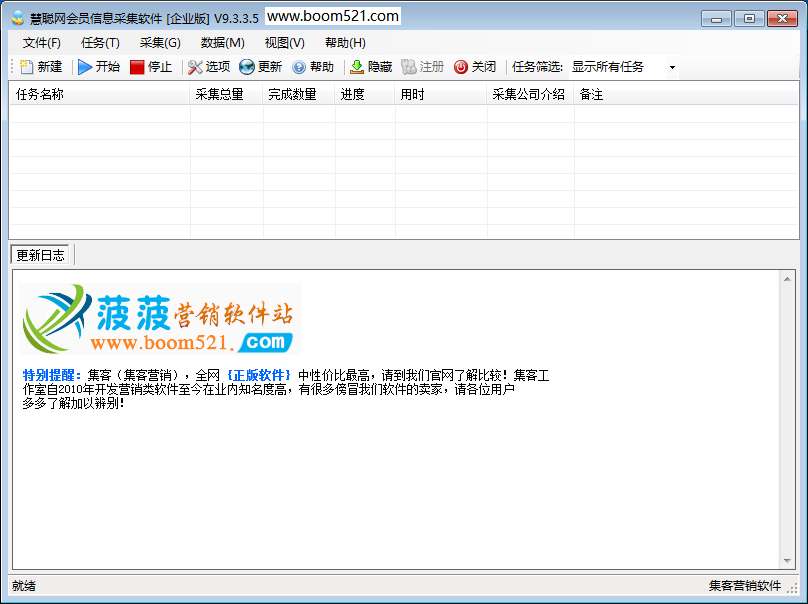Click the log panel scrollbar up arrow
This screenshot has width=808, height=604.
[787, 279]
